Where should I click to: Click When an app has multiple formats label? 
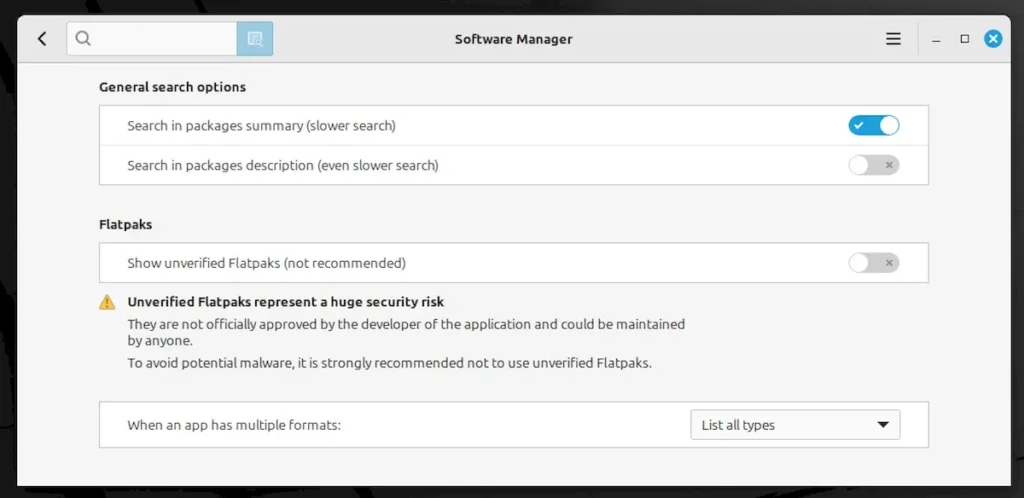(x=234, y=425)
